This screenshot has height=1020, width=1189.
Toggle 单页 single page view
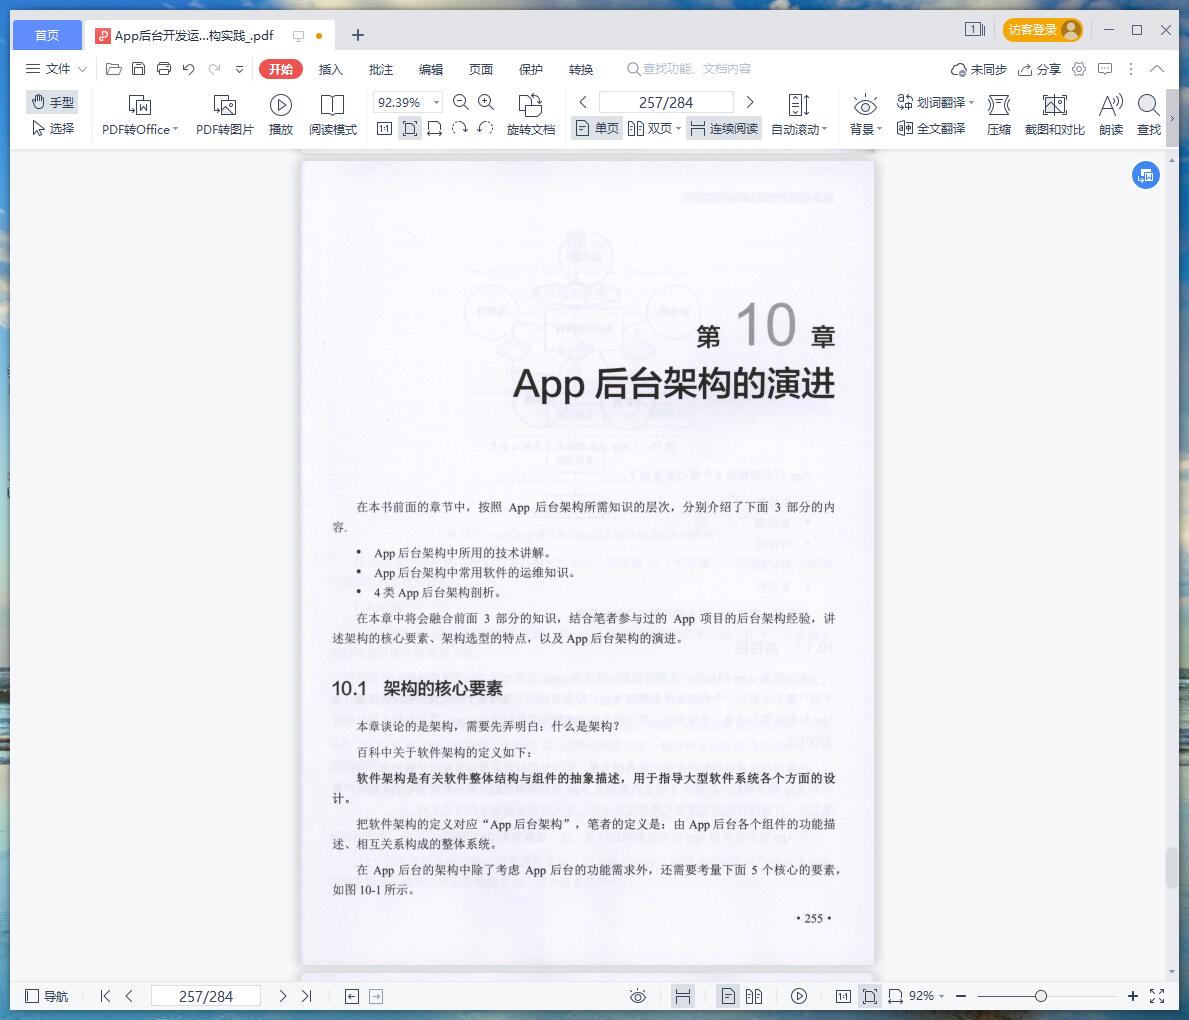point(598,128)
